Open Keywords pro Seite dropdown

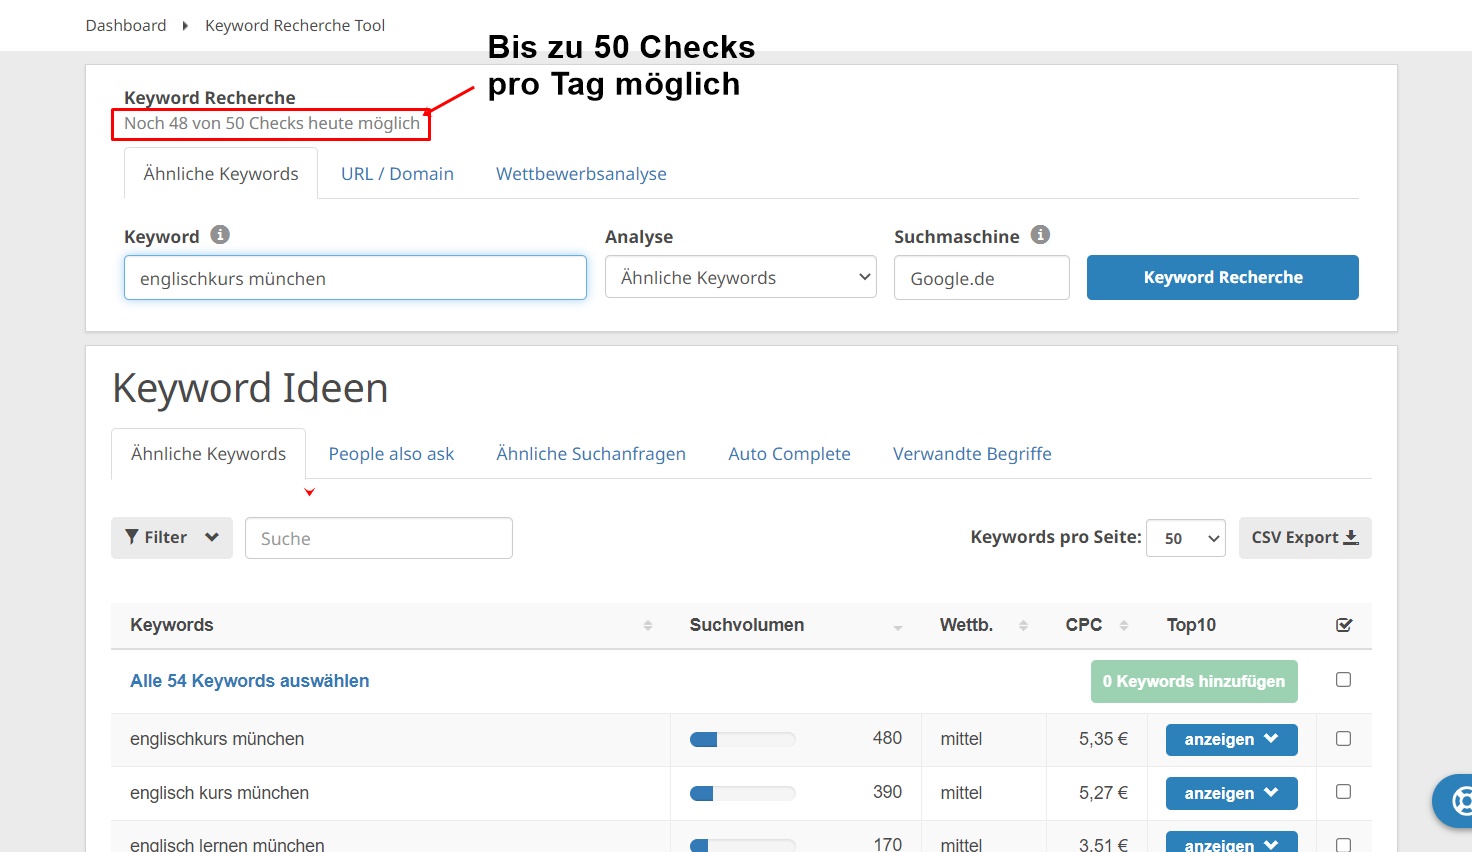coord(1185,538)
